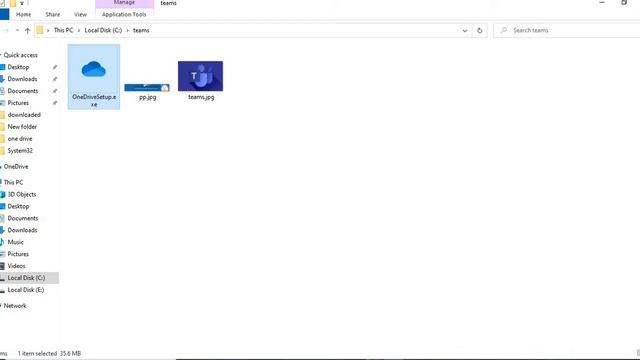Select Quick access in navigation pane
640x360 pixels.
coord(20,55)
